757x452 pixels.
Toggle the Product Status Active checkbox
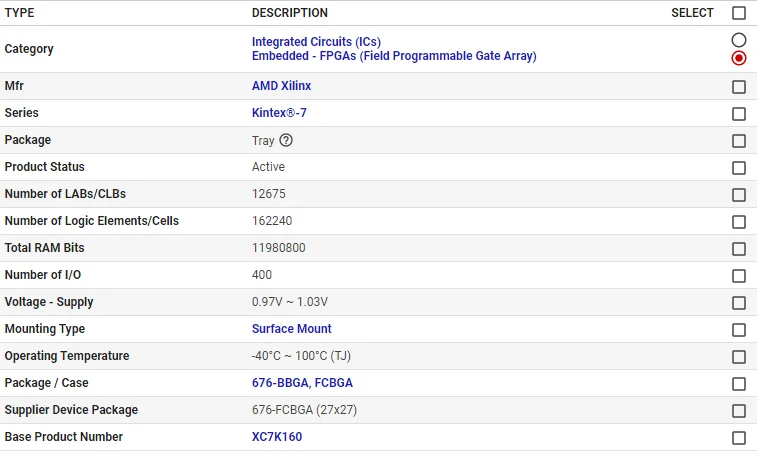[739, 168]
